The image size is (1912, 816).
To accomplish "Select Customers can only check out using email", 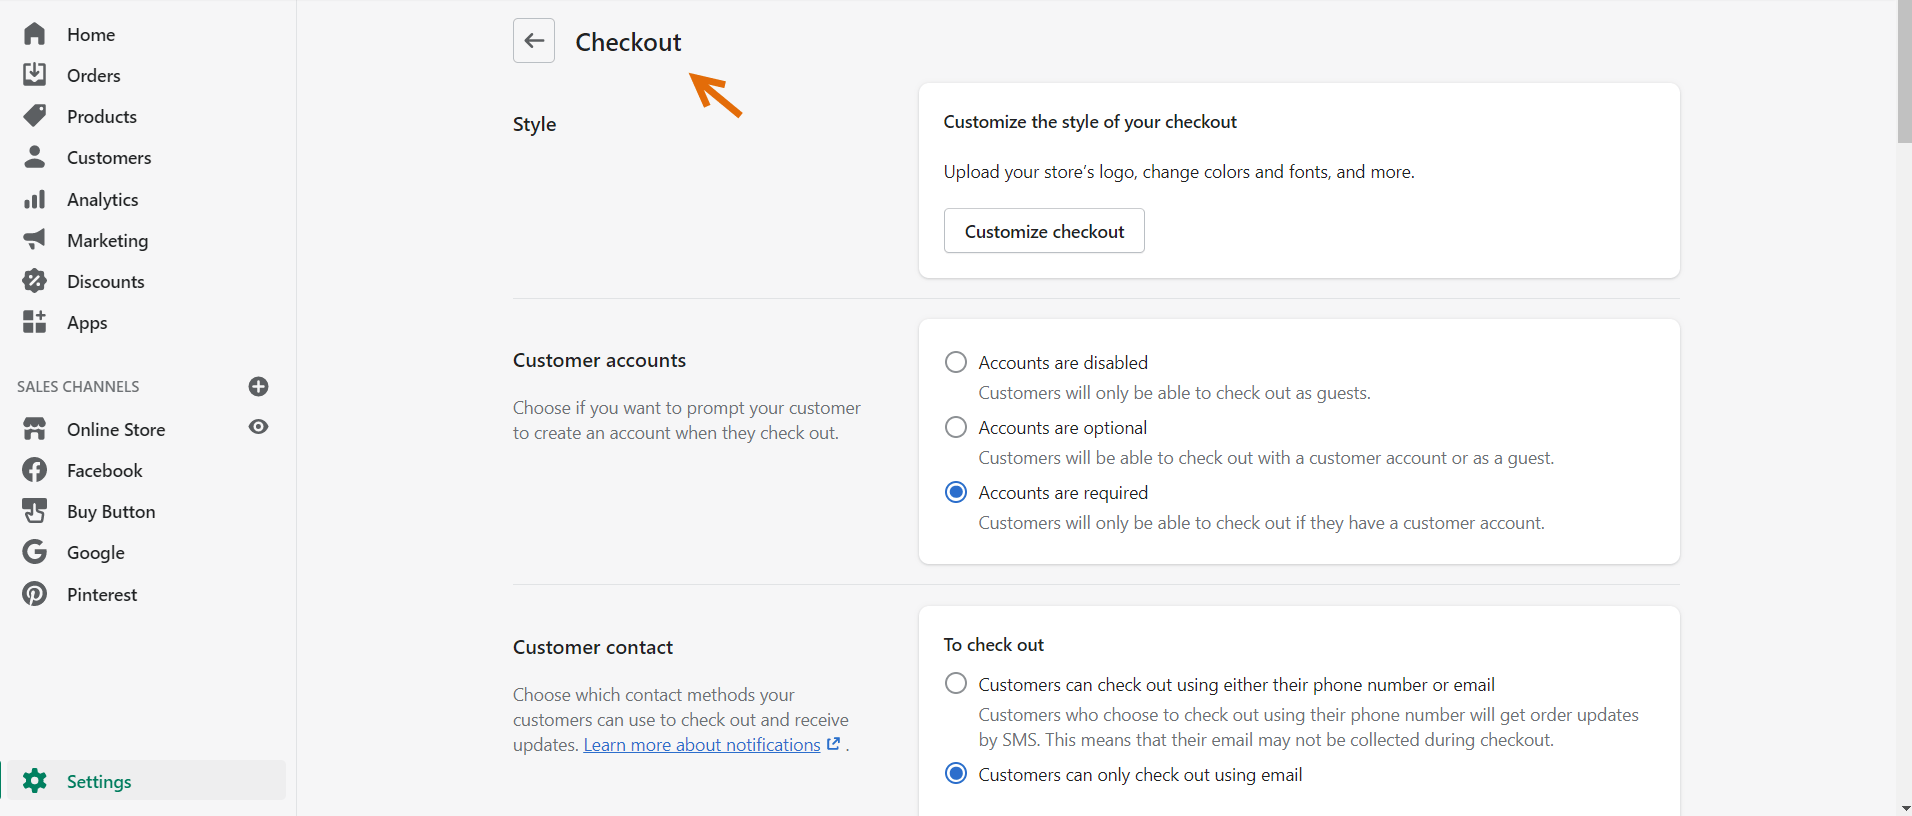I will coord(956,773).
